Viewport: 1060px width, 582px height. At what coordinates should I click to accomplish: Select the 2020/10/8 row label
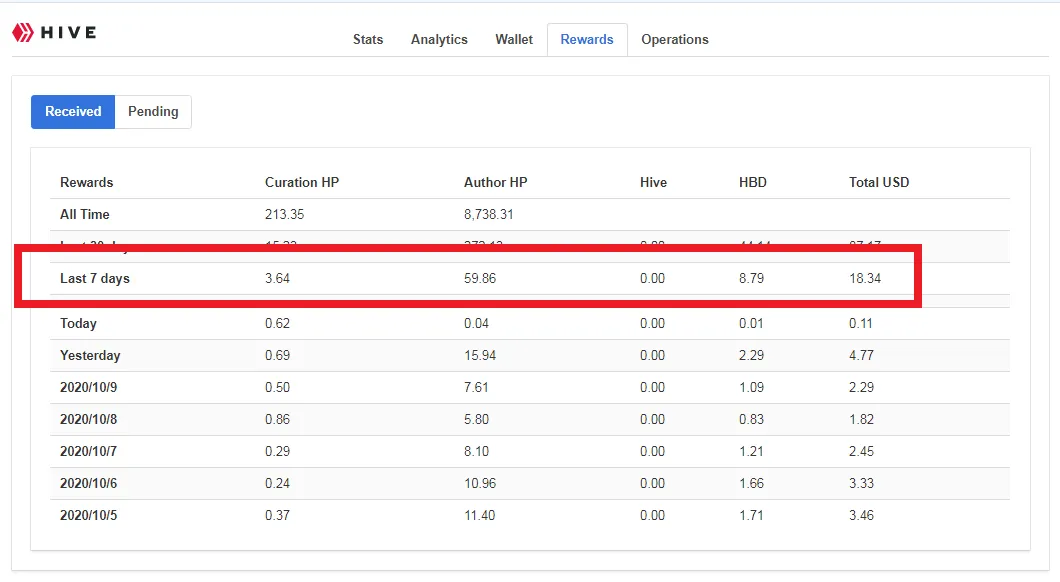point(89,419)
